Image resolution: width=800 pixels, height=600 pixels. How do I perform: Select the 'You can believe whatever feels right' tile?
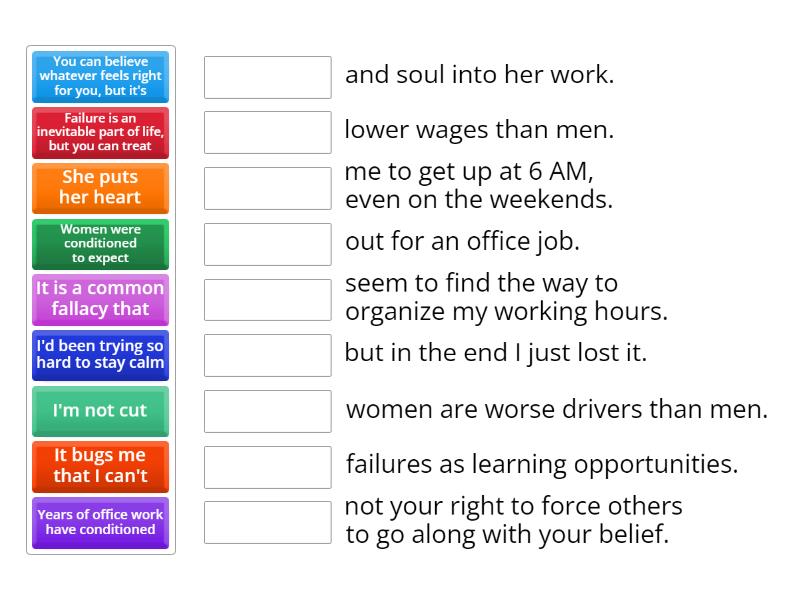click(99, 76)
